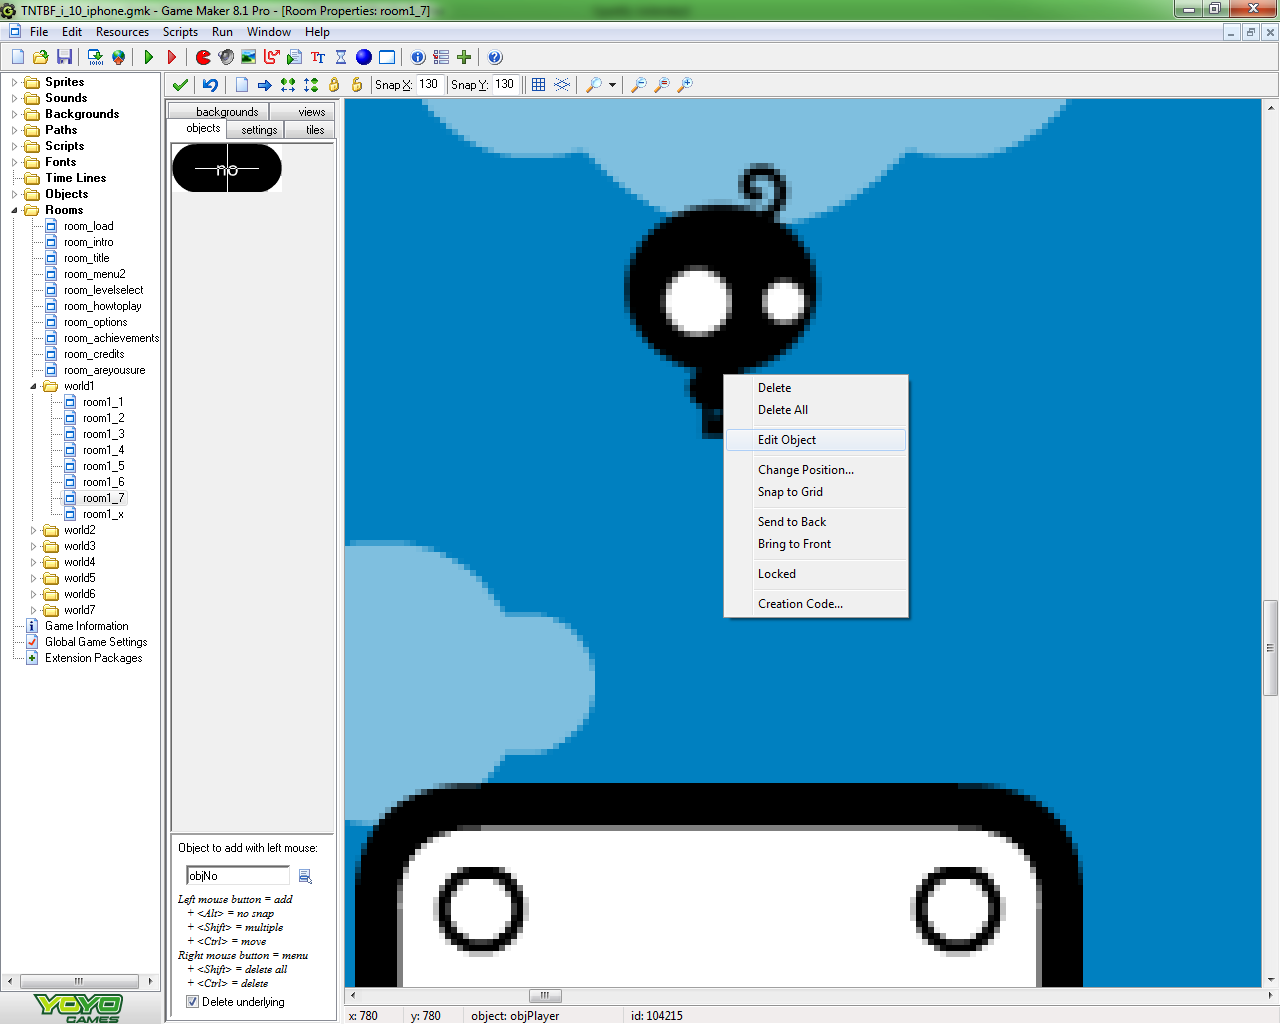Open Game Information tree entry
The height and width of the screenshot is (1024, 1280).
coord(87,626)
